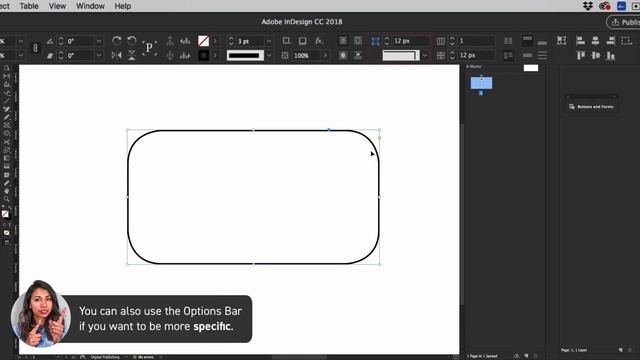Select the Pen tool in toolbox
The width and height of the screenshot is (640, 360).
[x=7, y=109]
